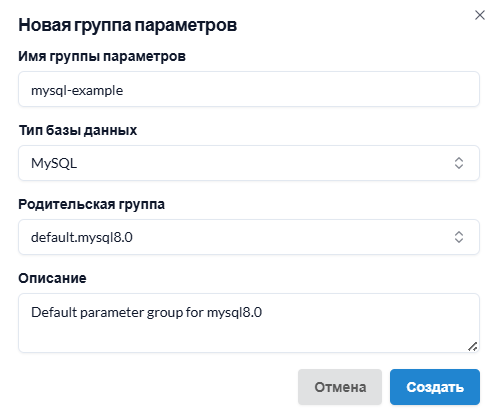Close the Новая группа параметров dialog
Viewport: 493px width, 416px height.
[480, 15]
